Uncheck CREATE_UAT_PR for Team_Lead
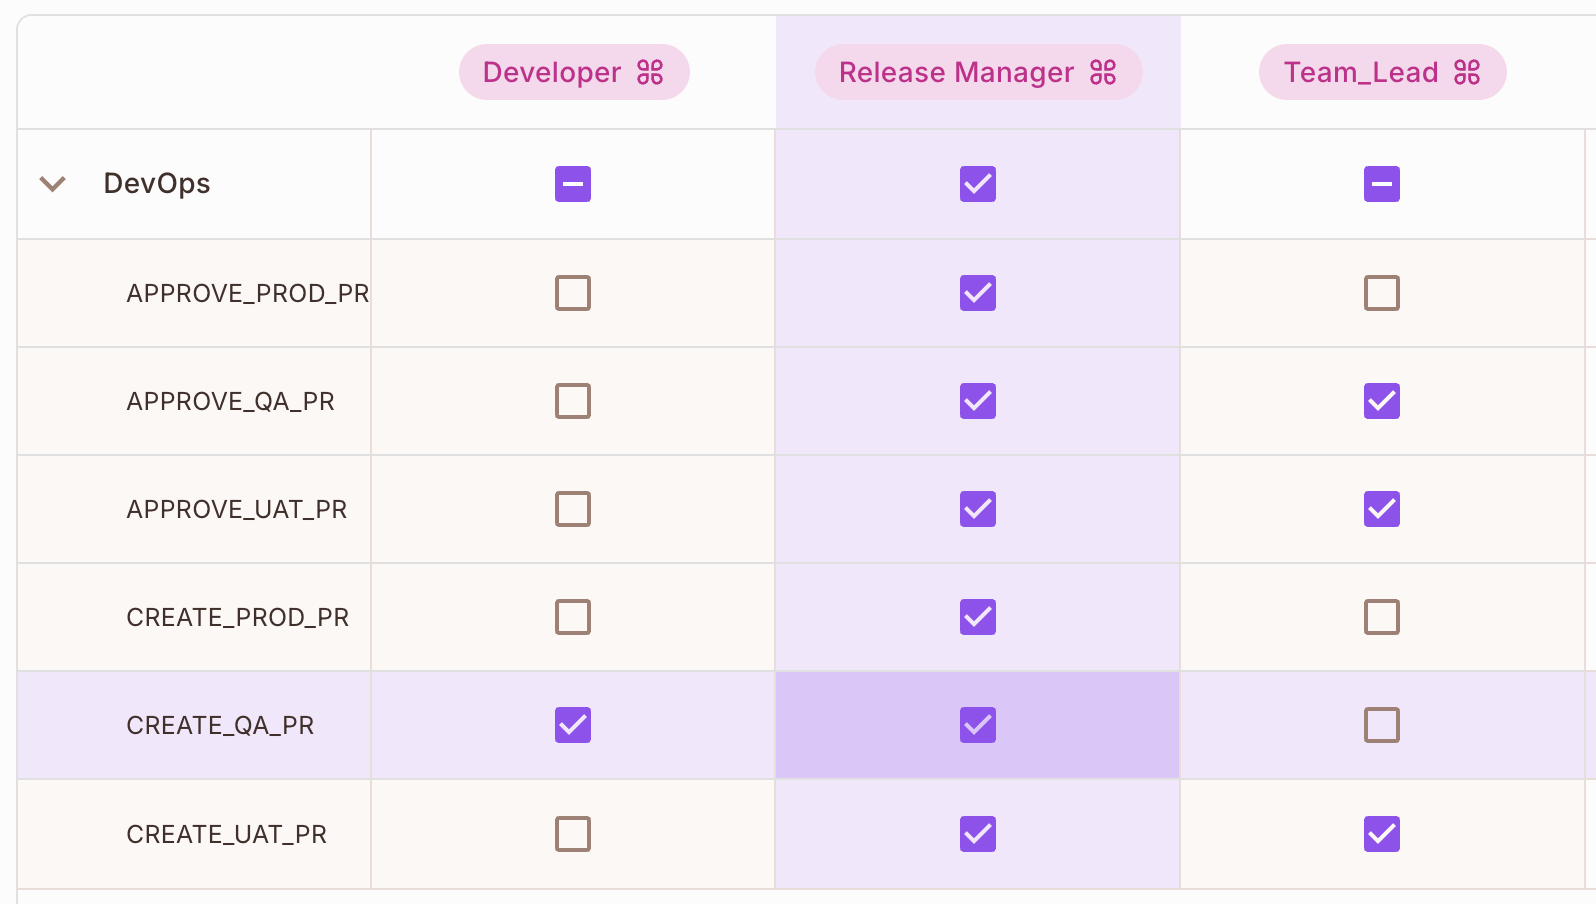The height and width of the screenshot is (904, 1596). [1382, 834]
